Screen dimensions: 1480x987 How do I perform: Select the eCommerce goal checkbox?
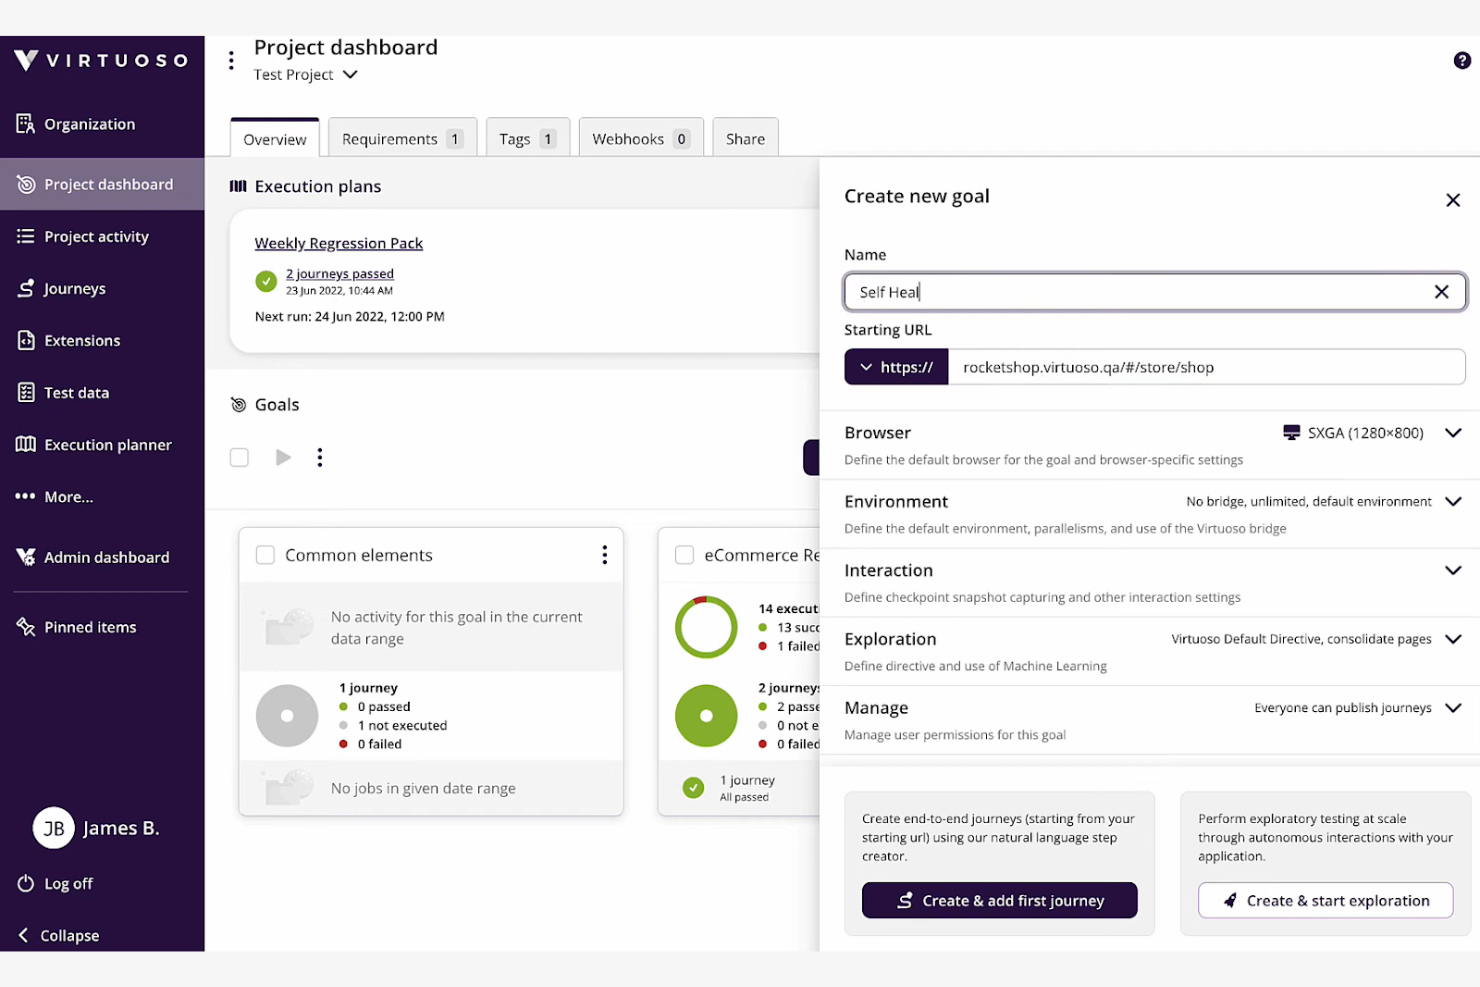point(685,554)
